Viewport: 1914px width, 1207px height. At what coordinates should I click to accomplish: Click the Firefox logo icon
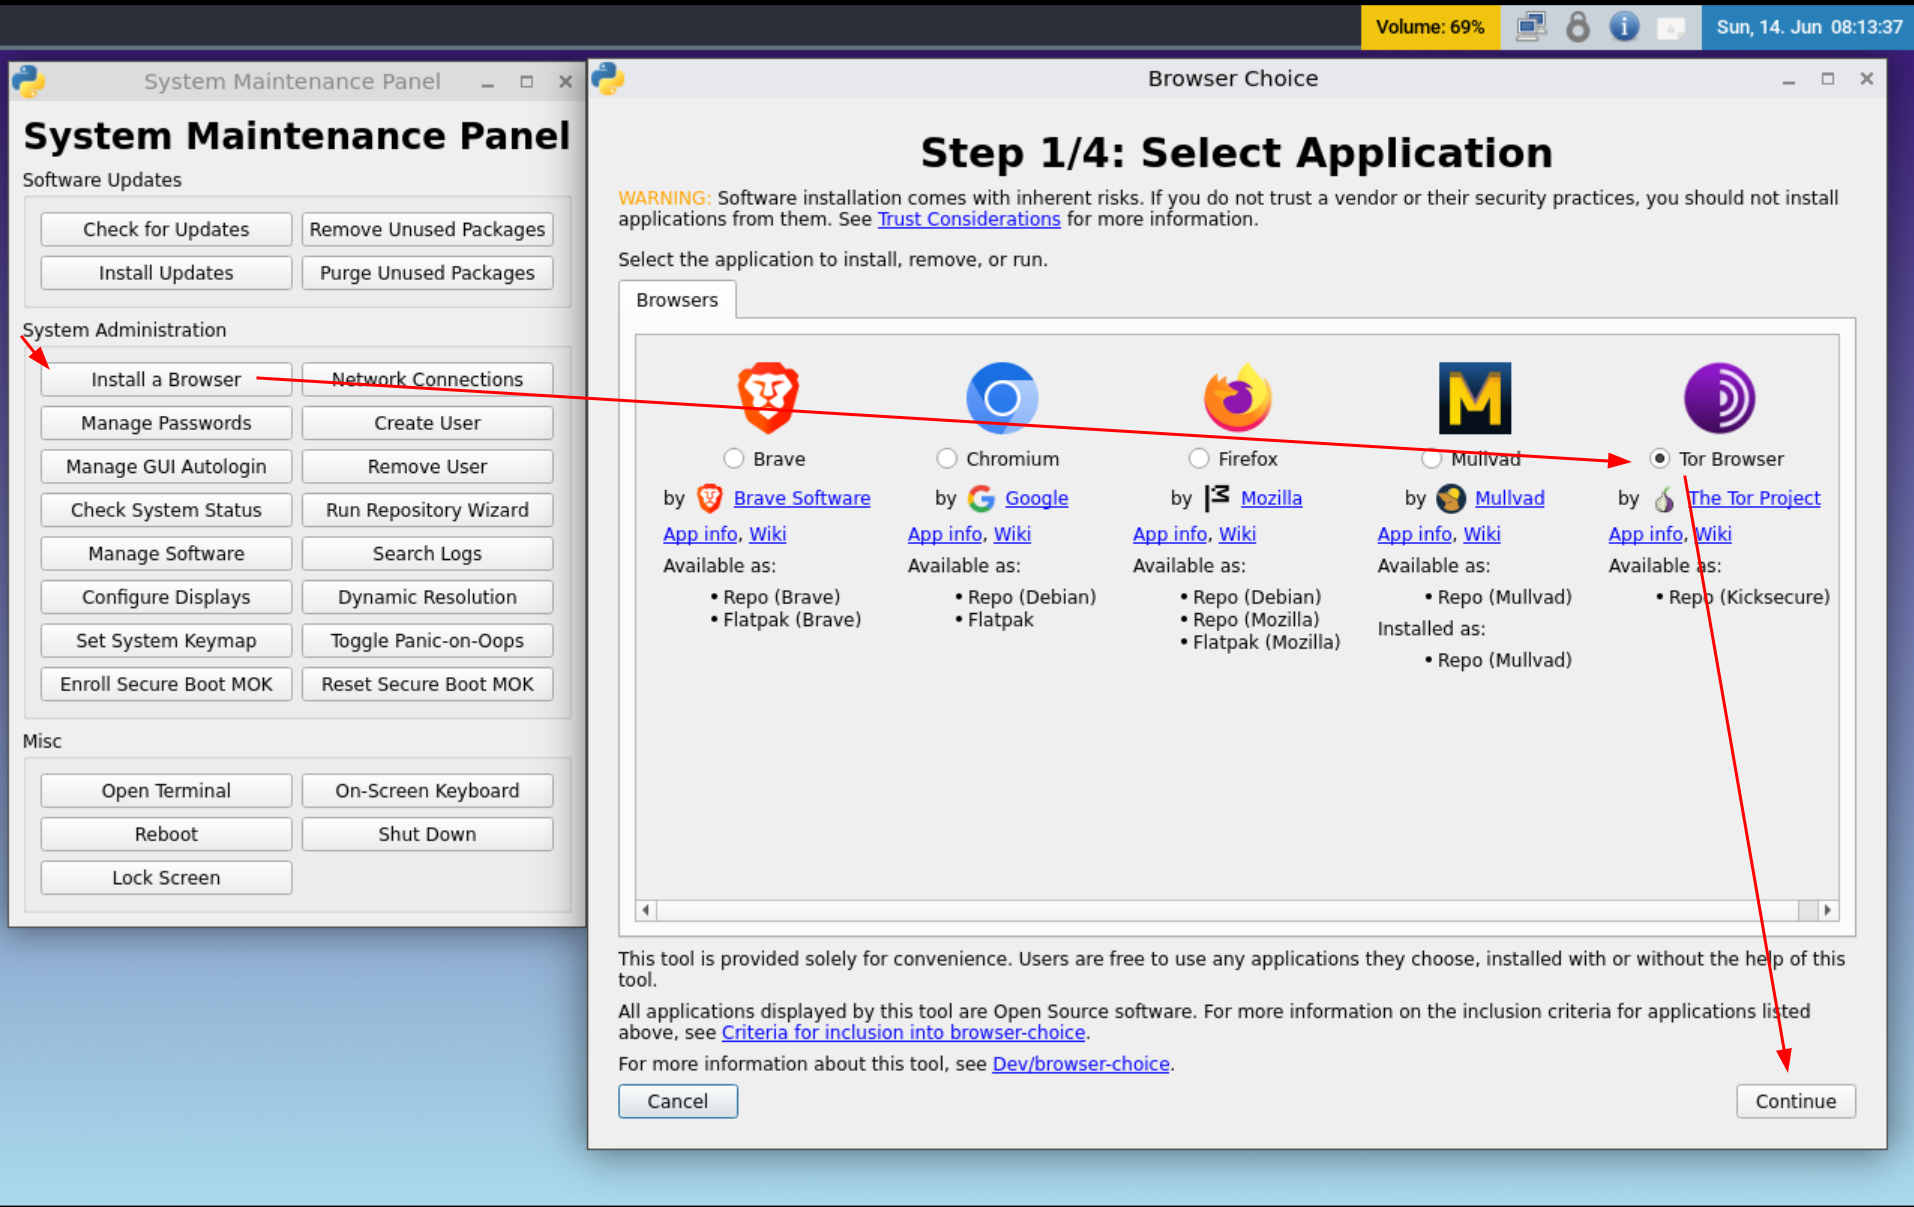coord(1237,398)
